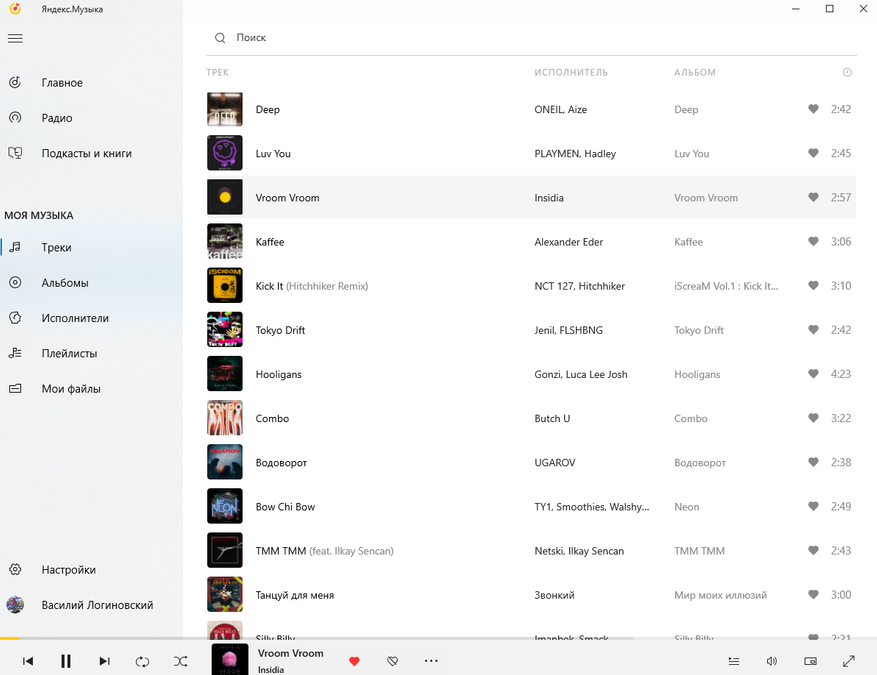The height and width of the screenshot is (675, 877).
Task: Pause playback
Action: [65, 661]
